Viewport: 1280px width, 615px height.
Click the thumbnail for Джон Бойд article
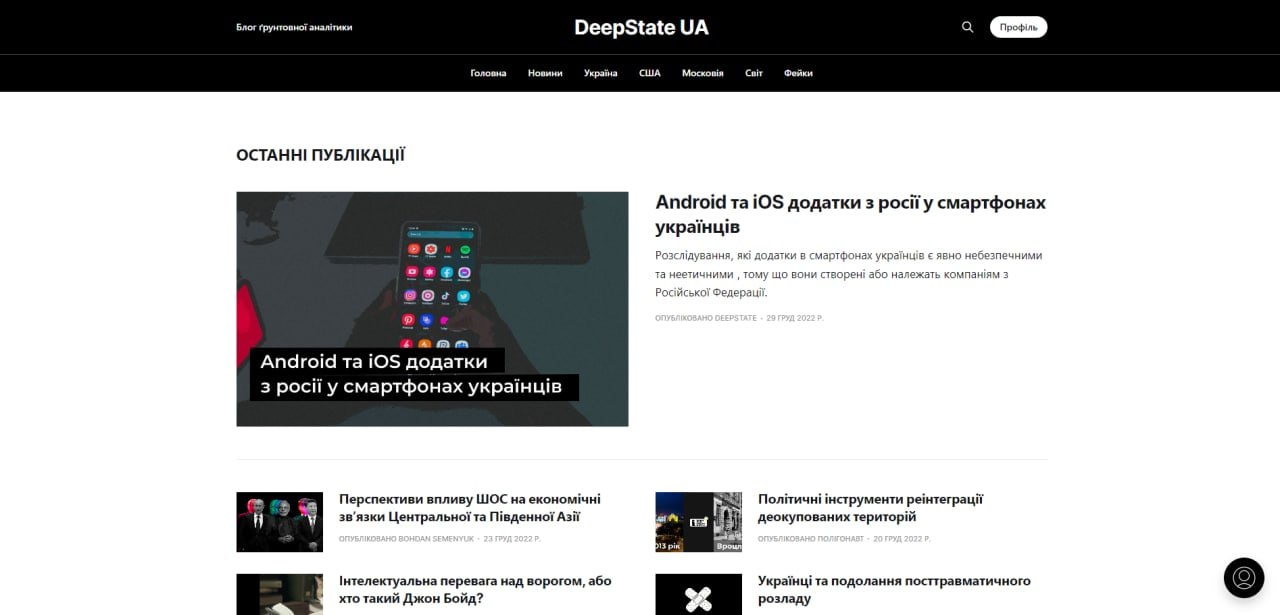279,594
